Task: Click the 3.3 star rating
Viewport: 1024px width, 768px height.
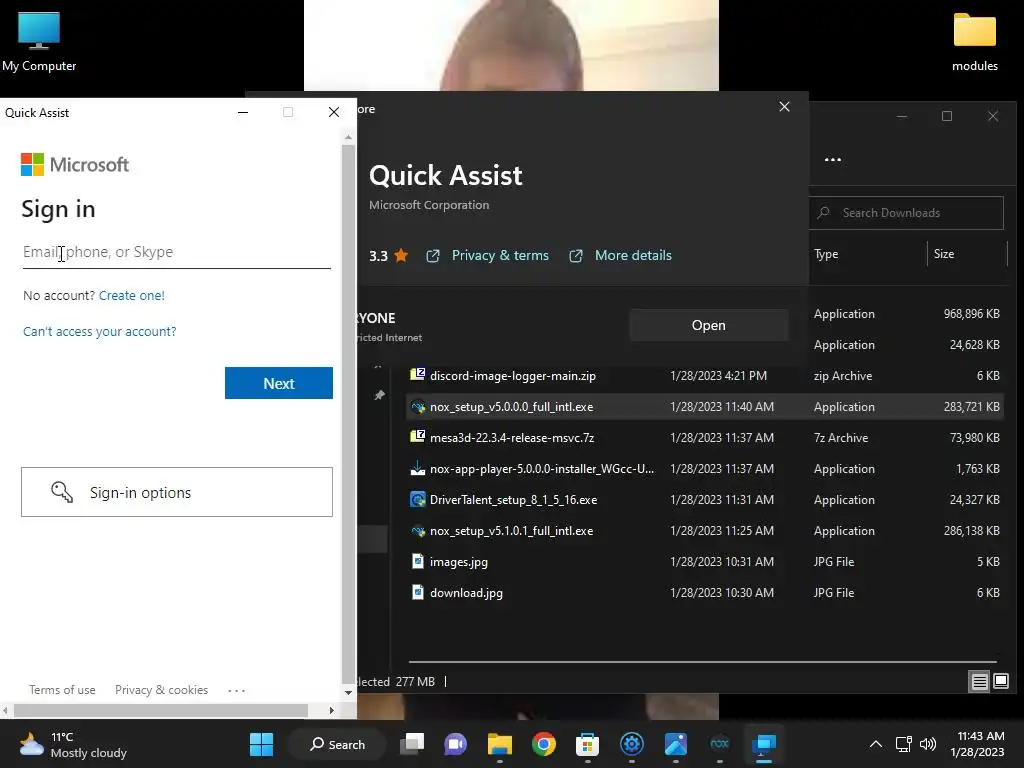Action: 388,255
